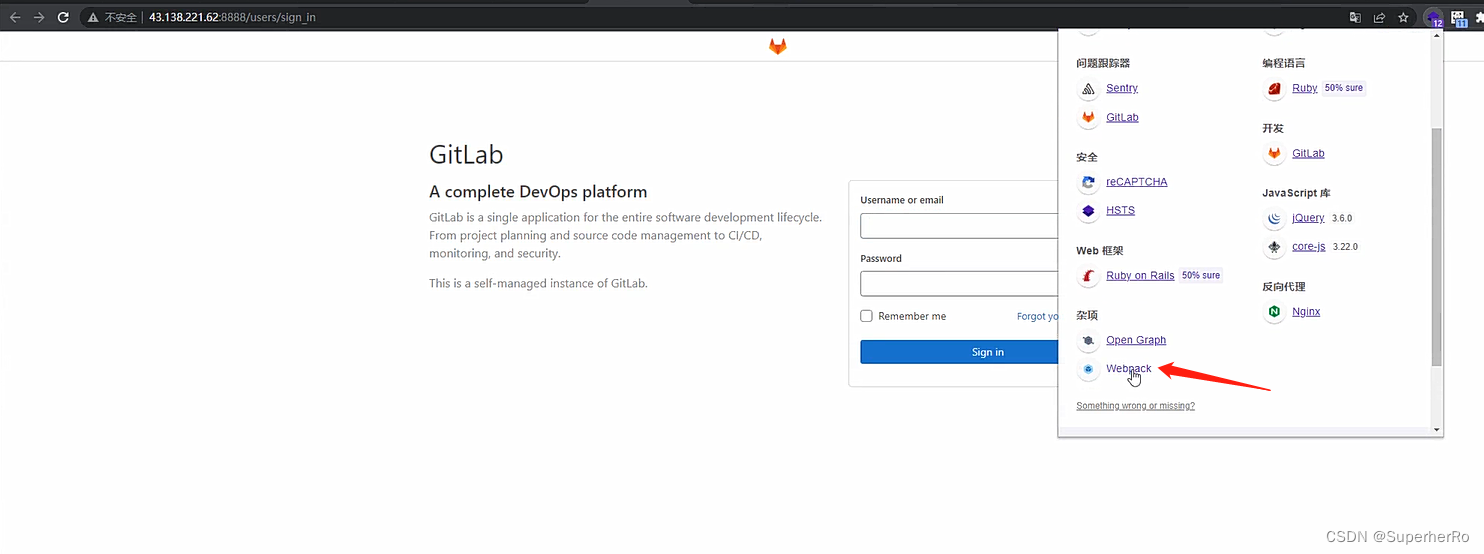Viewport: 1484px width, 554px height.
Task: Click the Nginx icon
Action: coord(1274,312)
